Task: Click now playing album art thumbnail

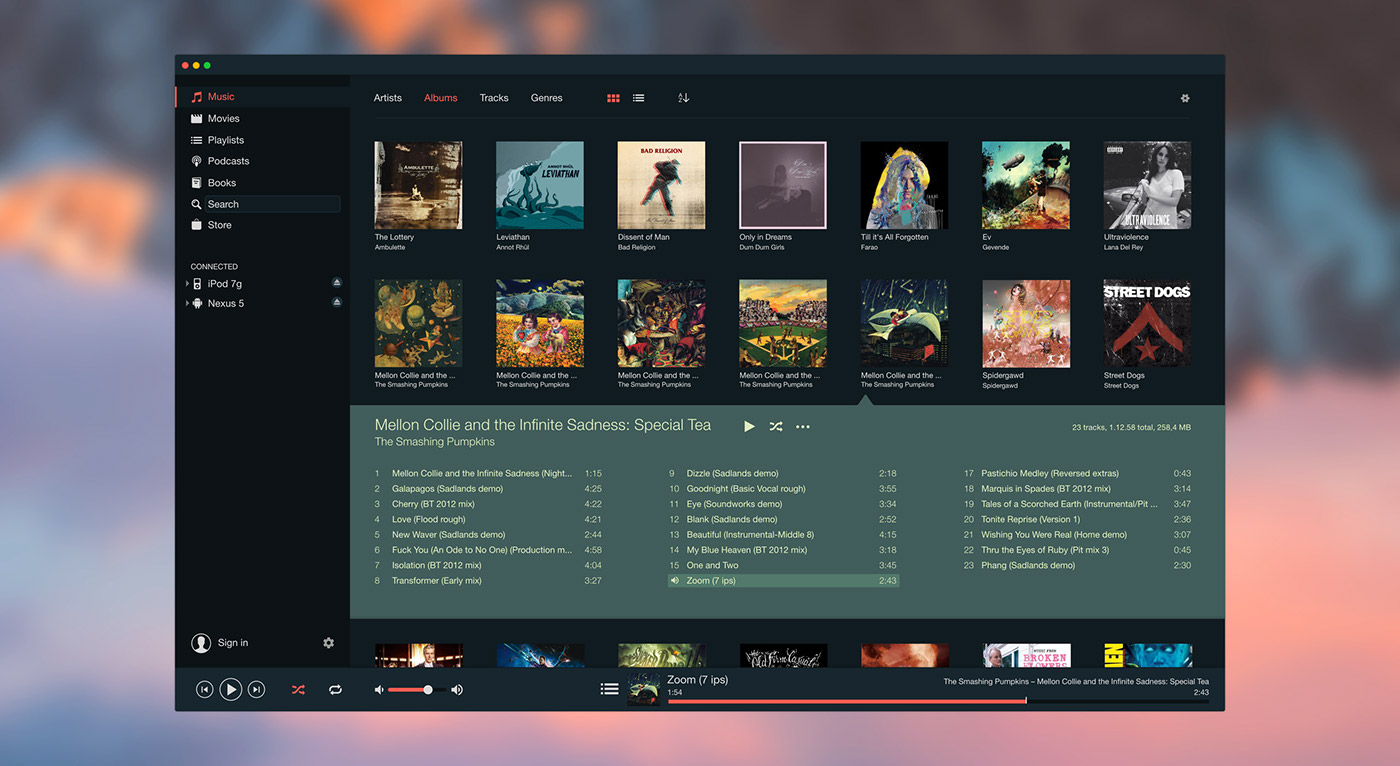Action: 644,689
